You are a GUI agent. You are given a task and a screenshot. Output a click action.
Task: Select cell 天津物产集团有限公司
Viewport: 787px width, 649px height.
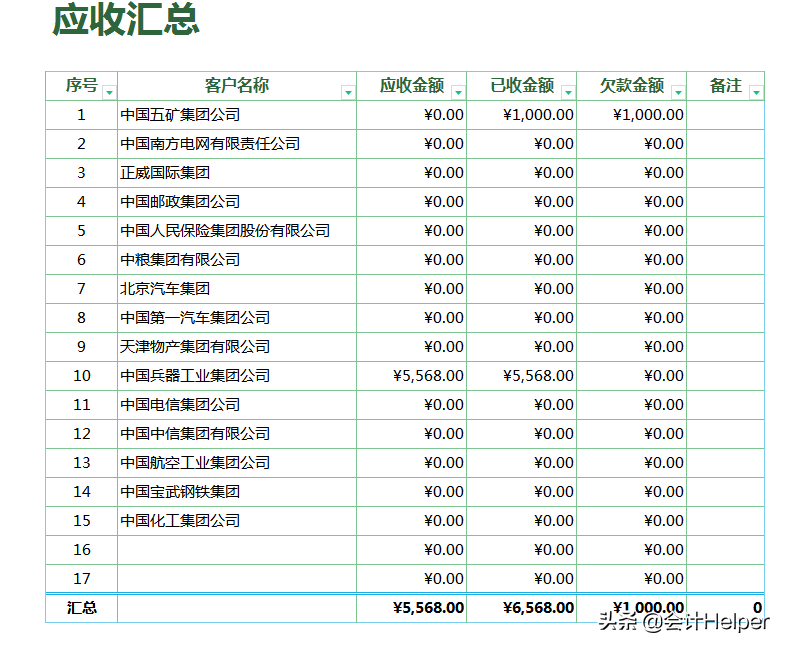coord(237,347)
